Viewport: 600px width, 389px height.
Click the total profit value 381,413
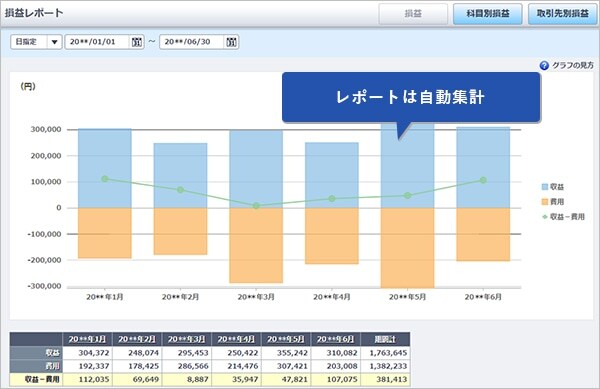[x=391, y=379]
